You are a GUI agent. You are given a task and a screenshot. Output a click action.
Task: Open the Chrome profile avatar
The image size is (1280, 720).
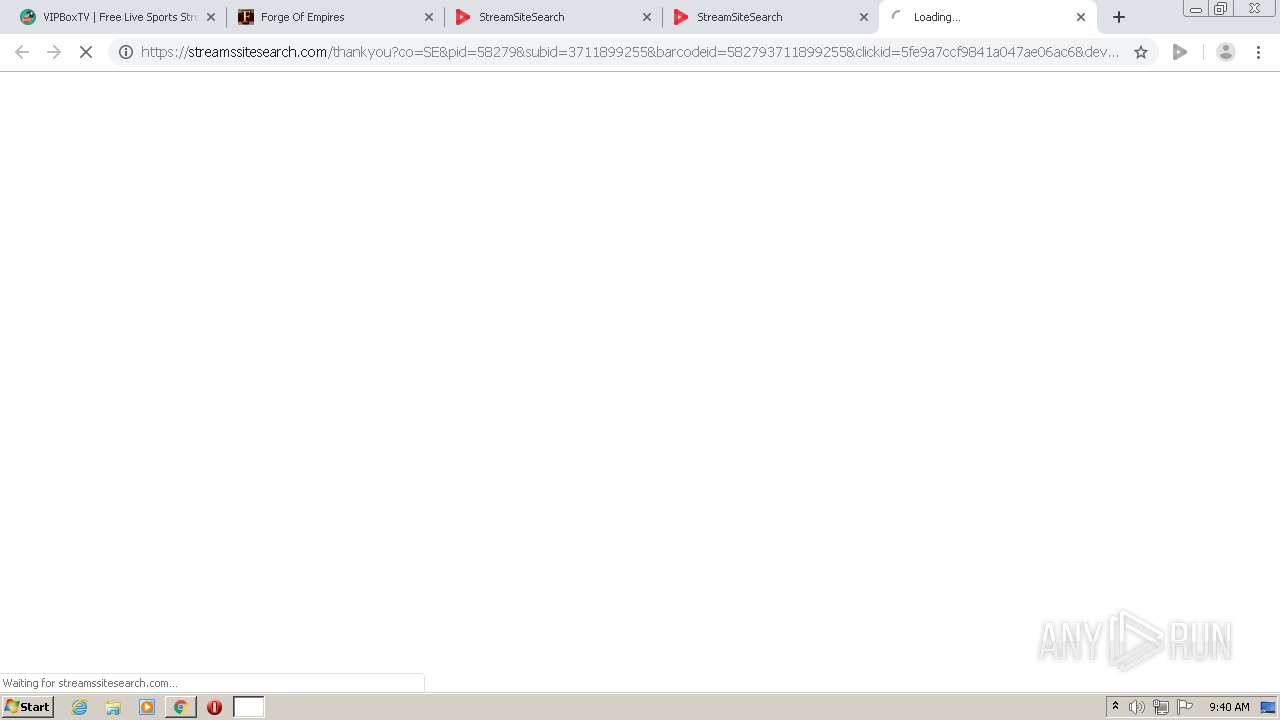click(x=1226, y=52)
